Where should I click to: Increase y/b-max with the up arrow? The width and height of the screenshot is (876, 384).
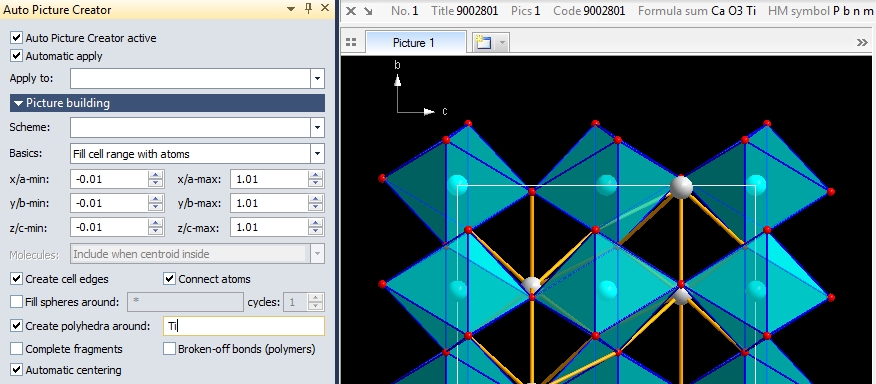coord(316,199)
